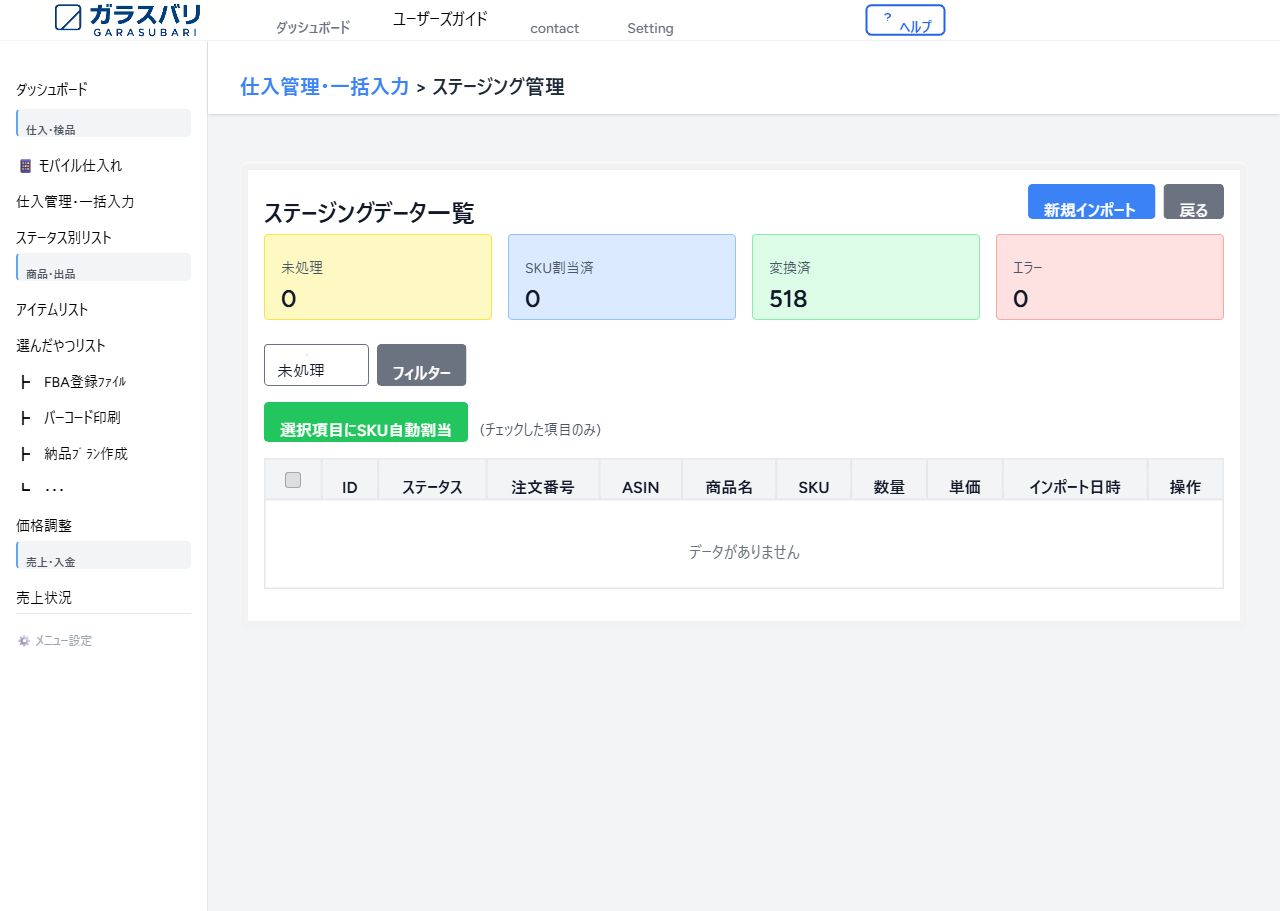Open メニュー設定 via the gear icon
This screenshot has height=911, width=1280.
[22, 640]
